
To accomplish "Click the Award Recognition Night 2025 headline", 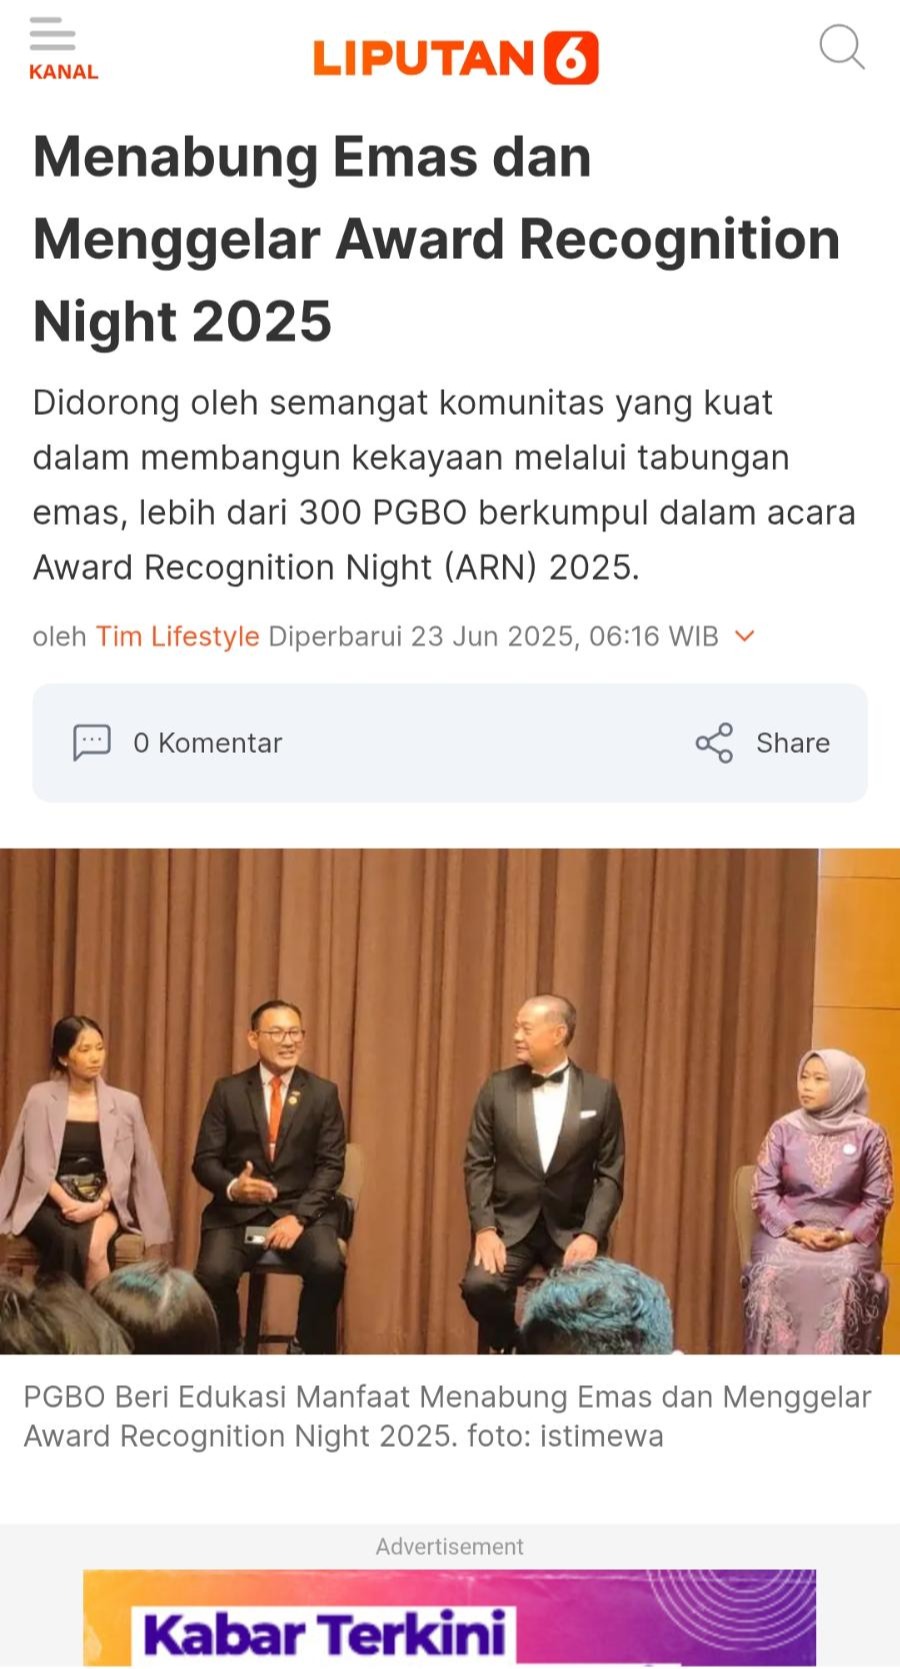I will (437, 239).
